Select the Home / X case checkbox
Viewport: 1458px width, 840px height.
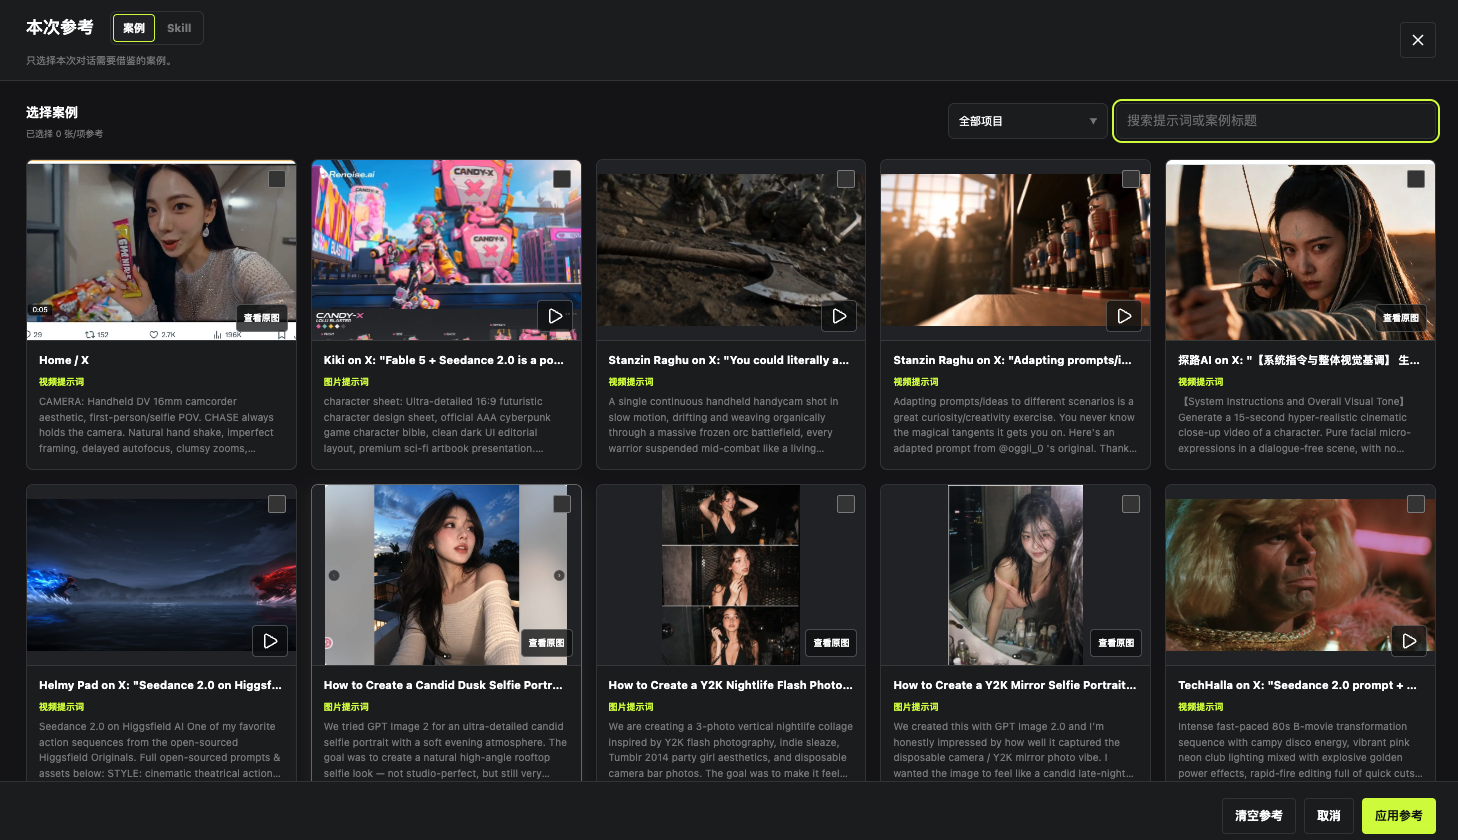point(277,179)
